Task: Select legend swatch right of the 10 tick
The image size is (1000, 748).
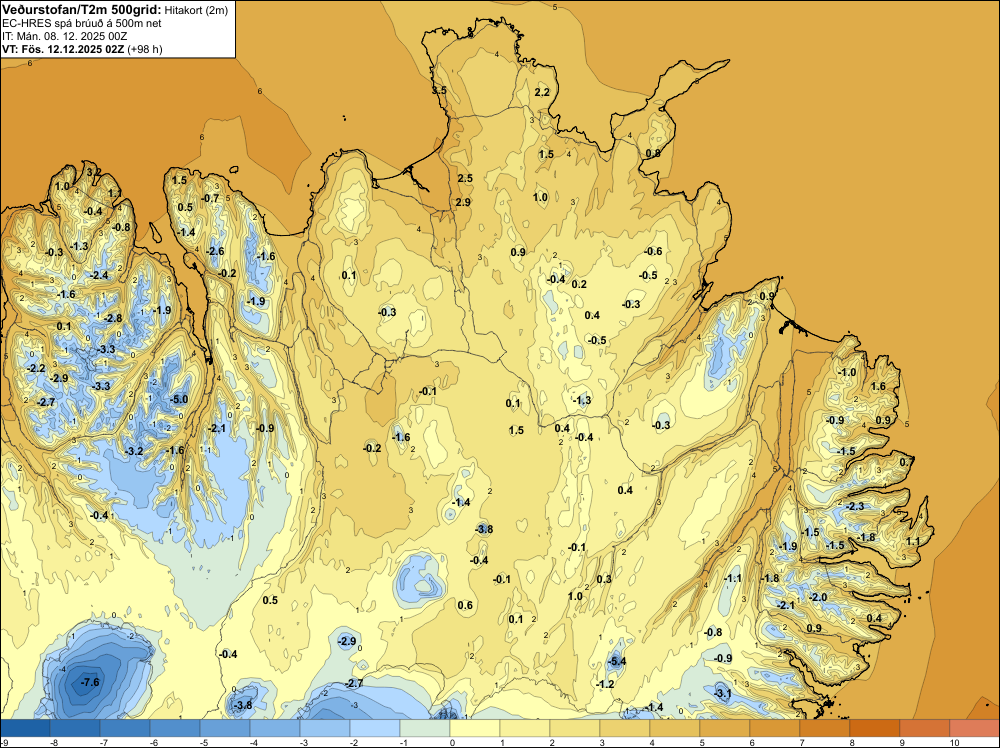Action: (974, 728)
